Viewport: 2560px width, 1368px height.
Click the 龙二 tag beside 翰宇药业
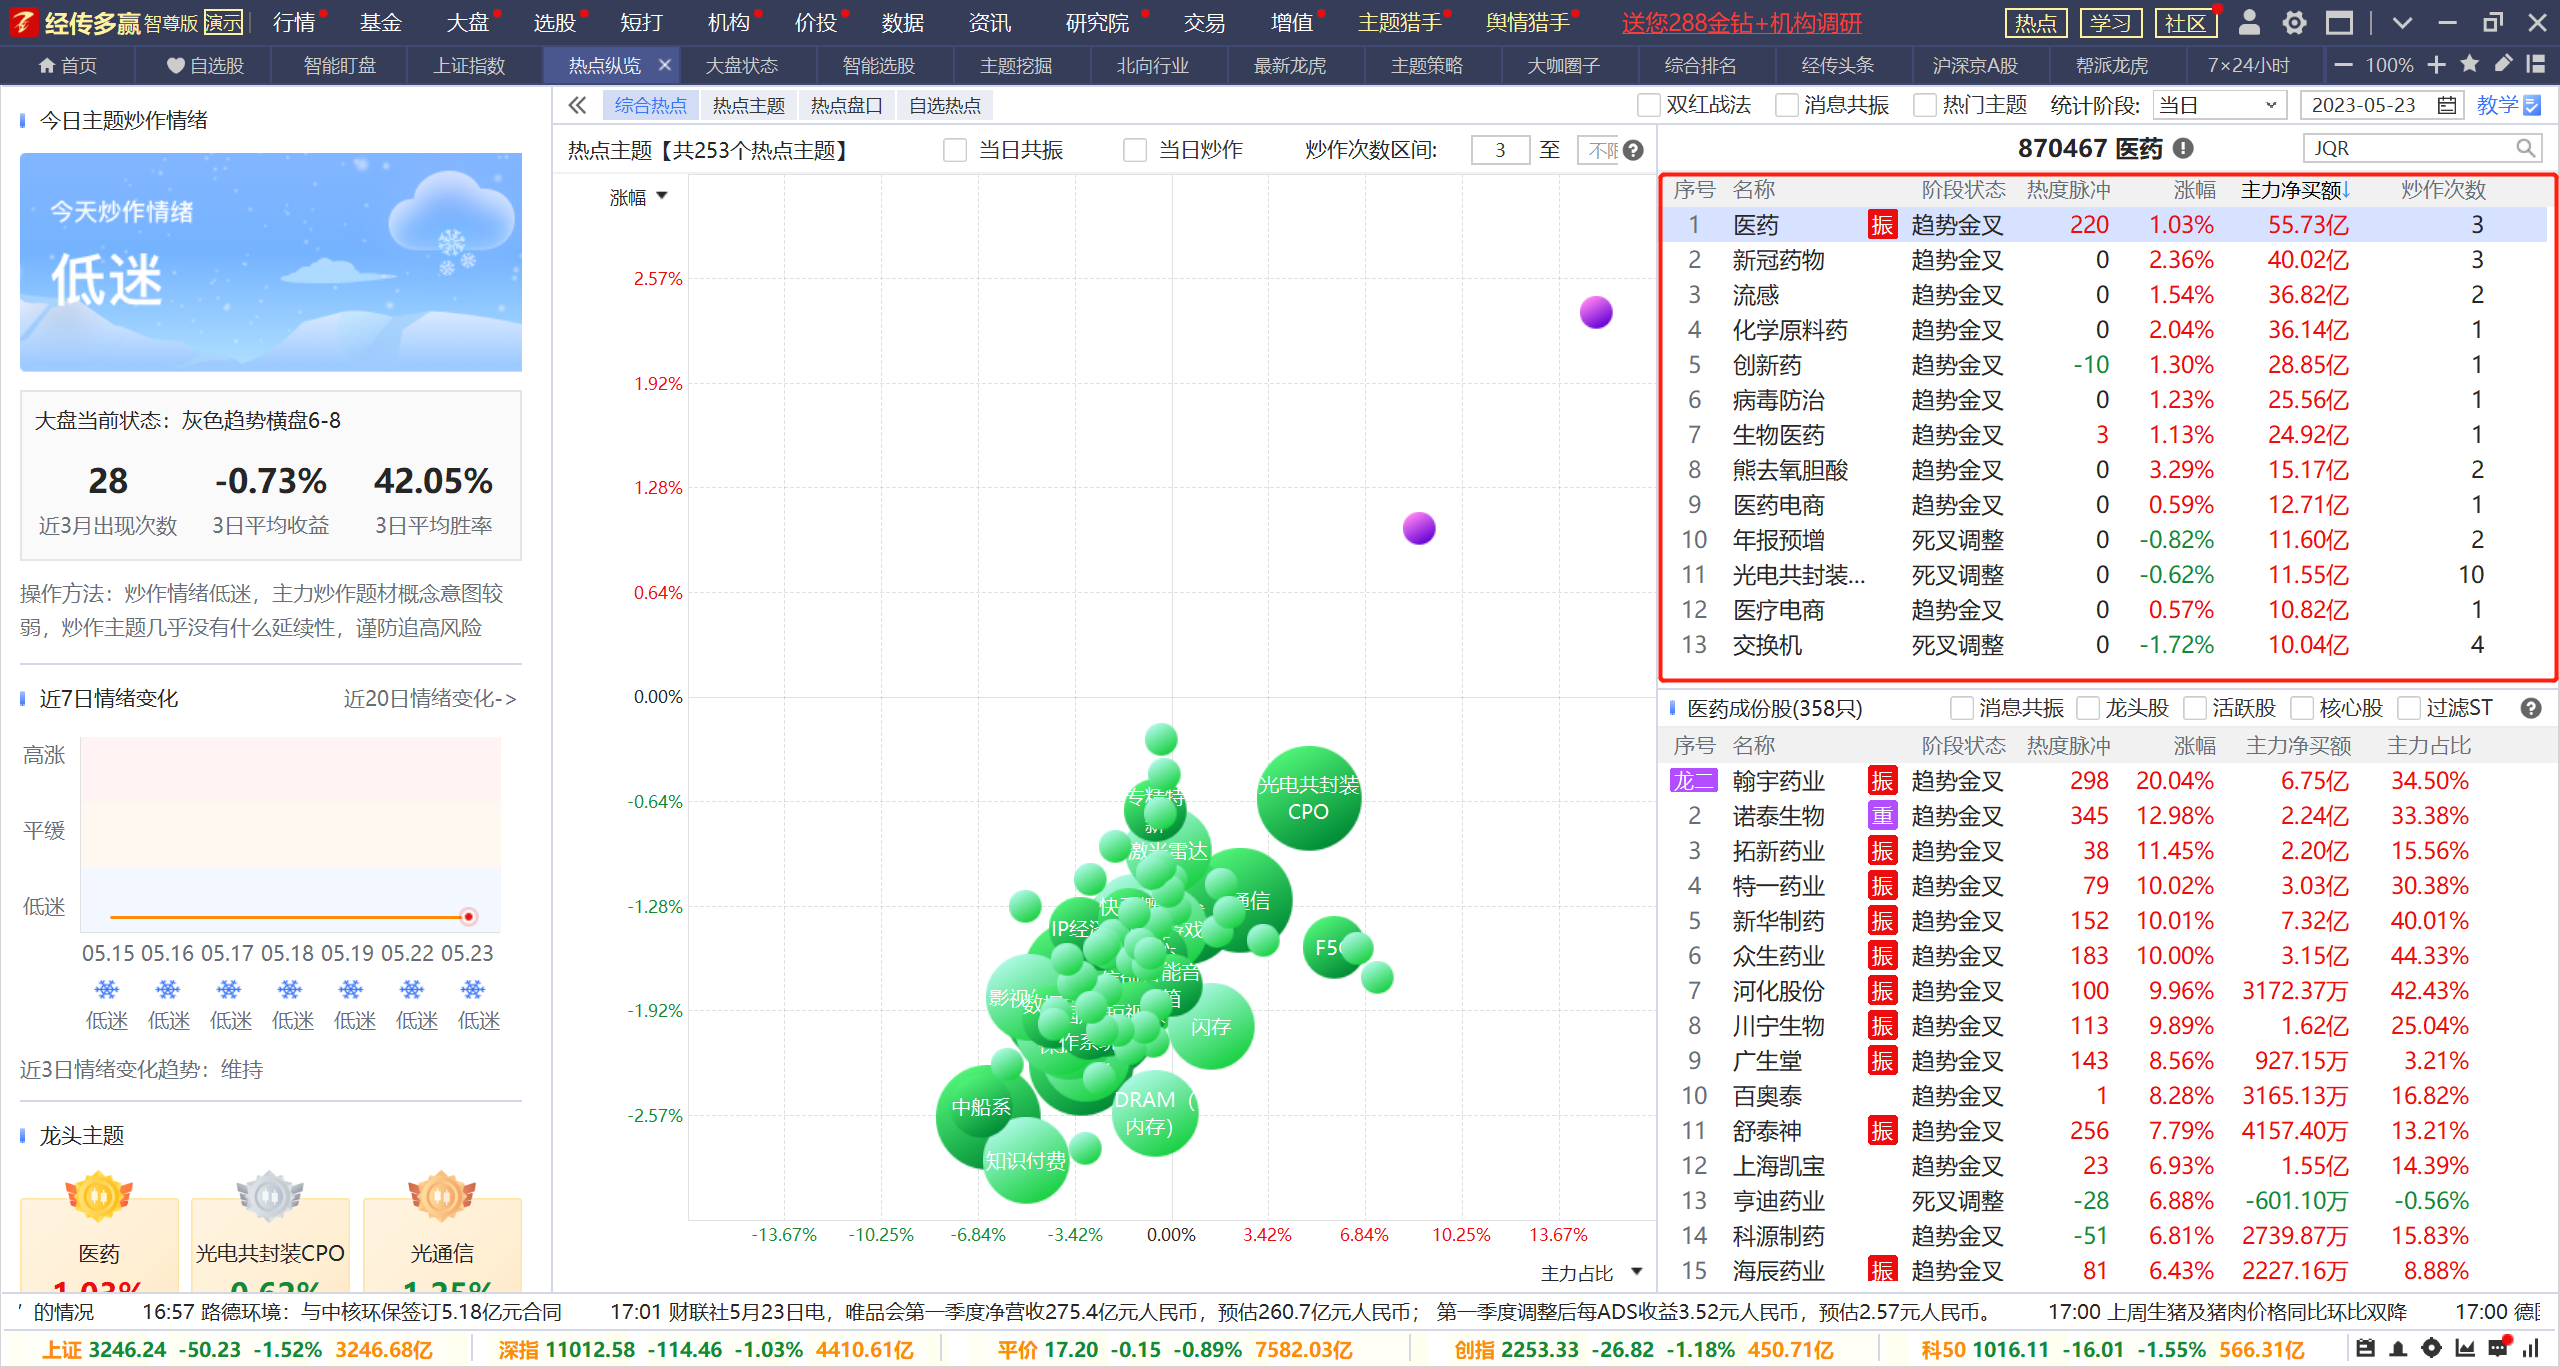(1692, 781)
